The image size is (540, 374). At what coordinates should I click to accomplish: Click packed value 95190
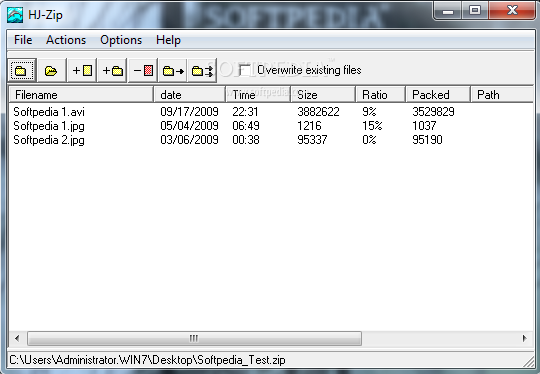click(427, 140)
